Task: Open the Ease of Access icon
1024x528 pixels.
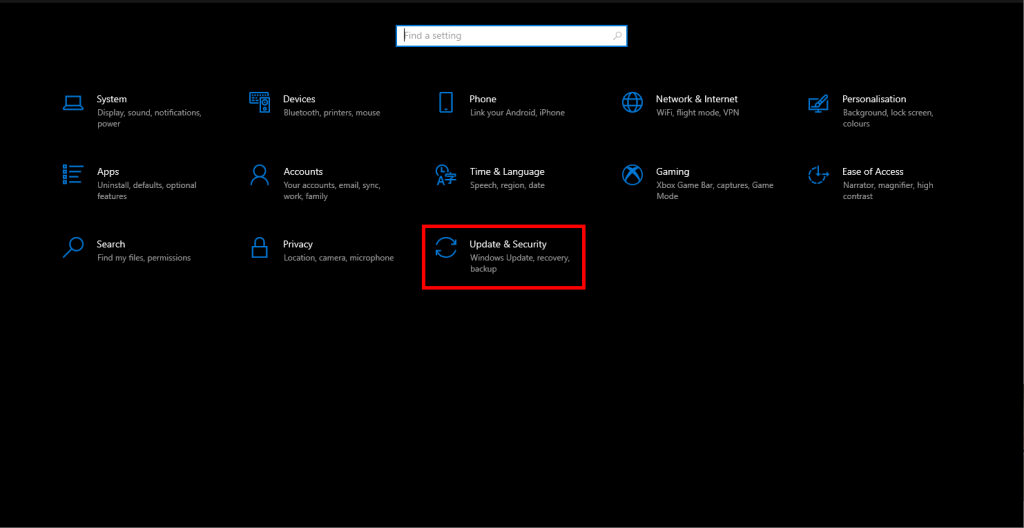Action: point(818,175)
